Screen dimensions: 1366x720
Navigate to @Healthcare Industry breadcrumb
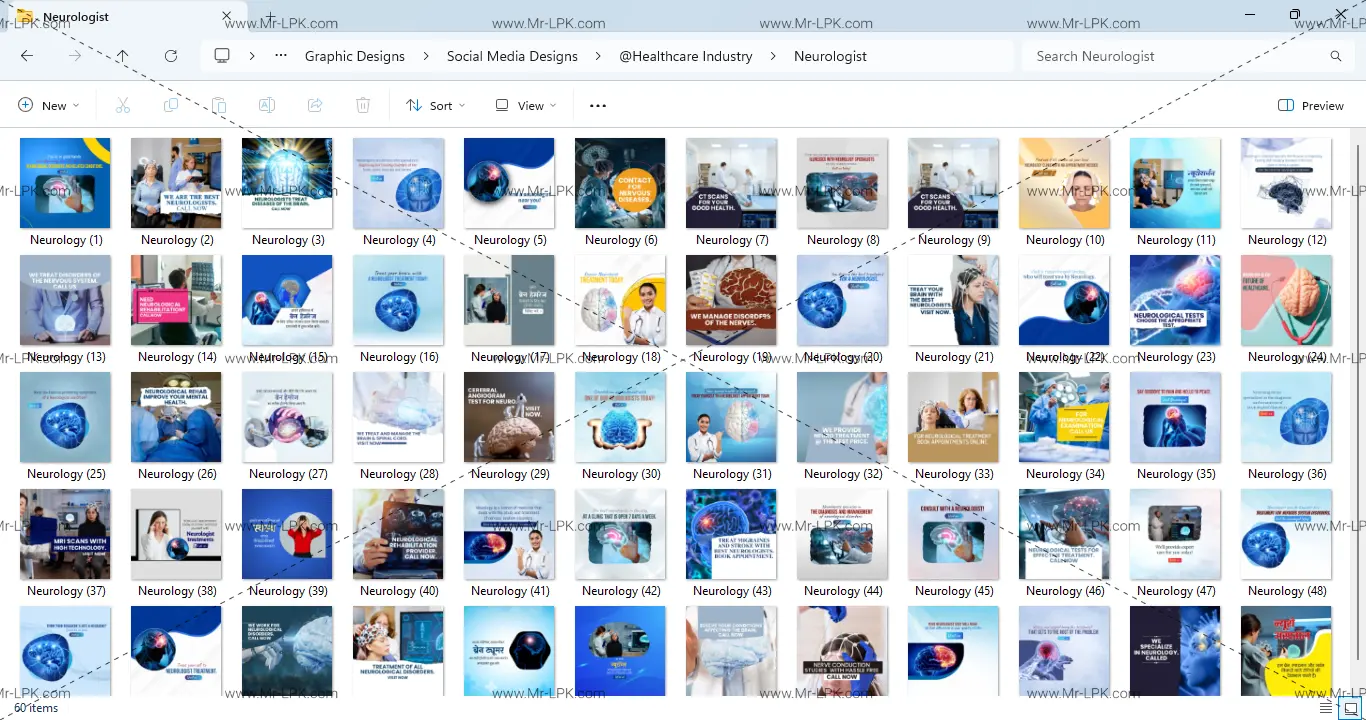(x=685, y=56)
